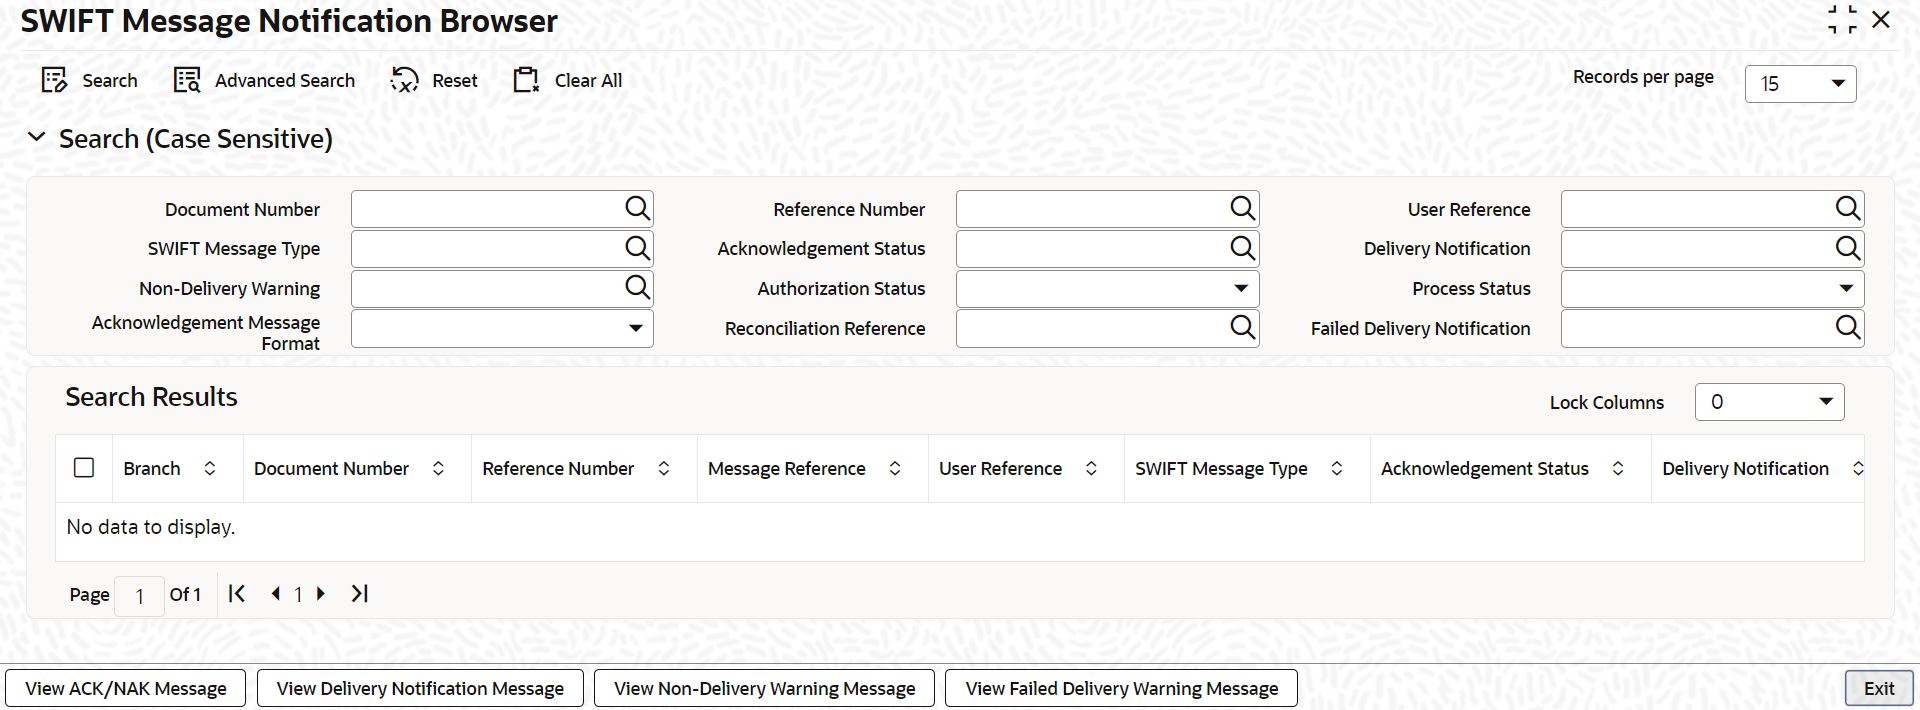Click View Non-Delivery Warning Message button
Image resolution: width=1920 pixels, height=710 pixels.
[764, 688]
